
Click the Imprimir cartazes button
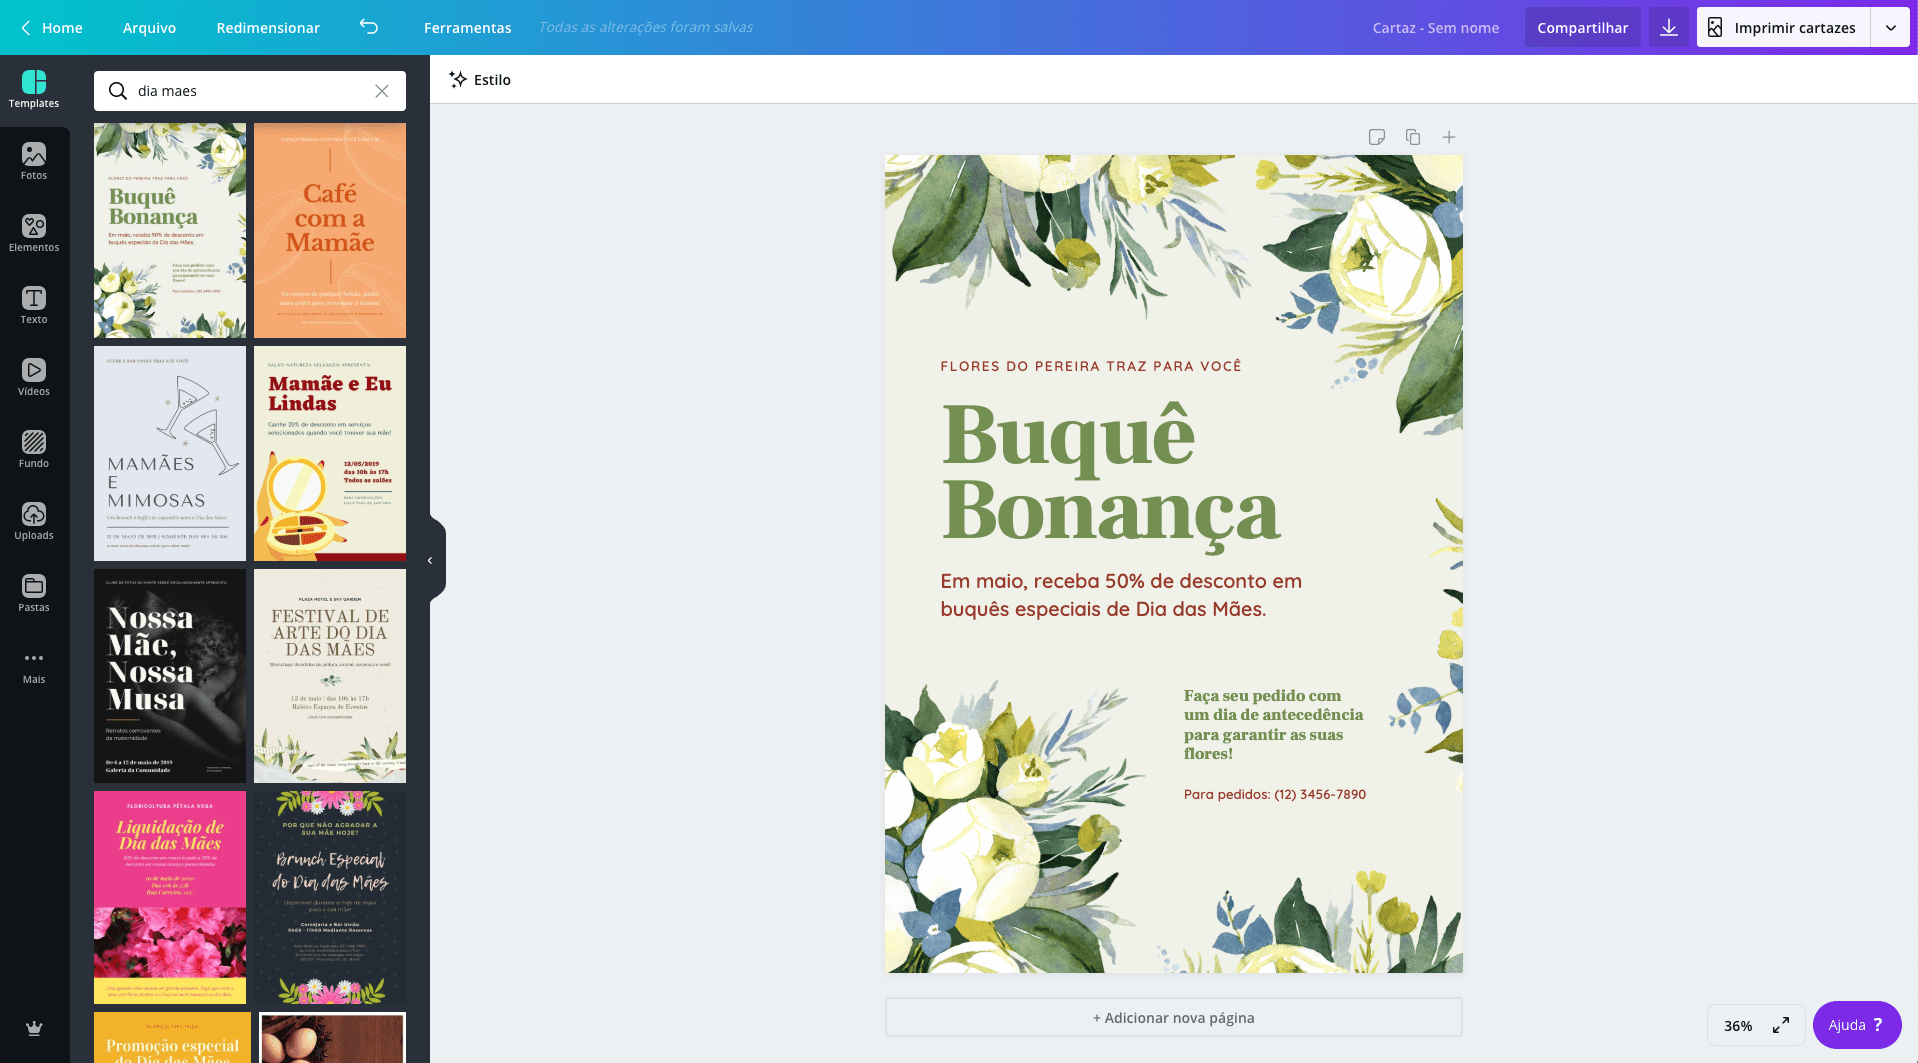(x=1784, y=27)
